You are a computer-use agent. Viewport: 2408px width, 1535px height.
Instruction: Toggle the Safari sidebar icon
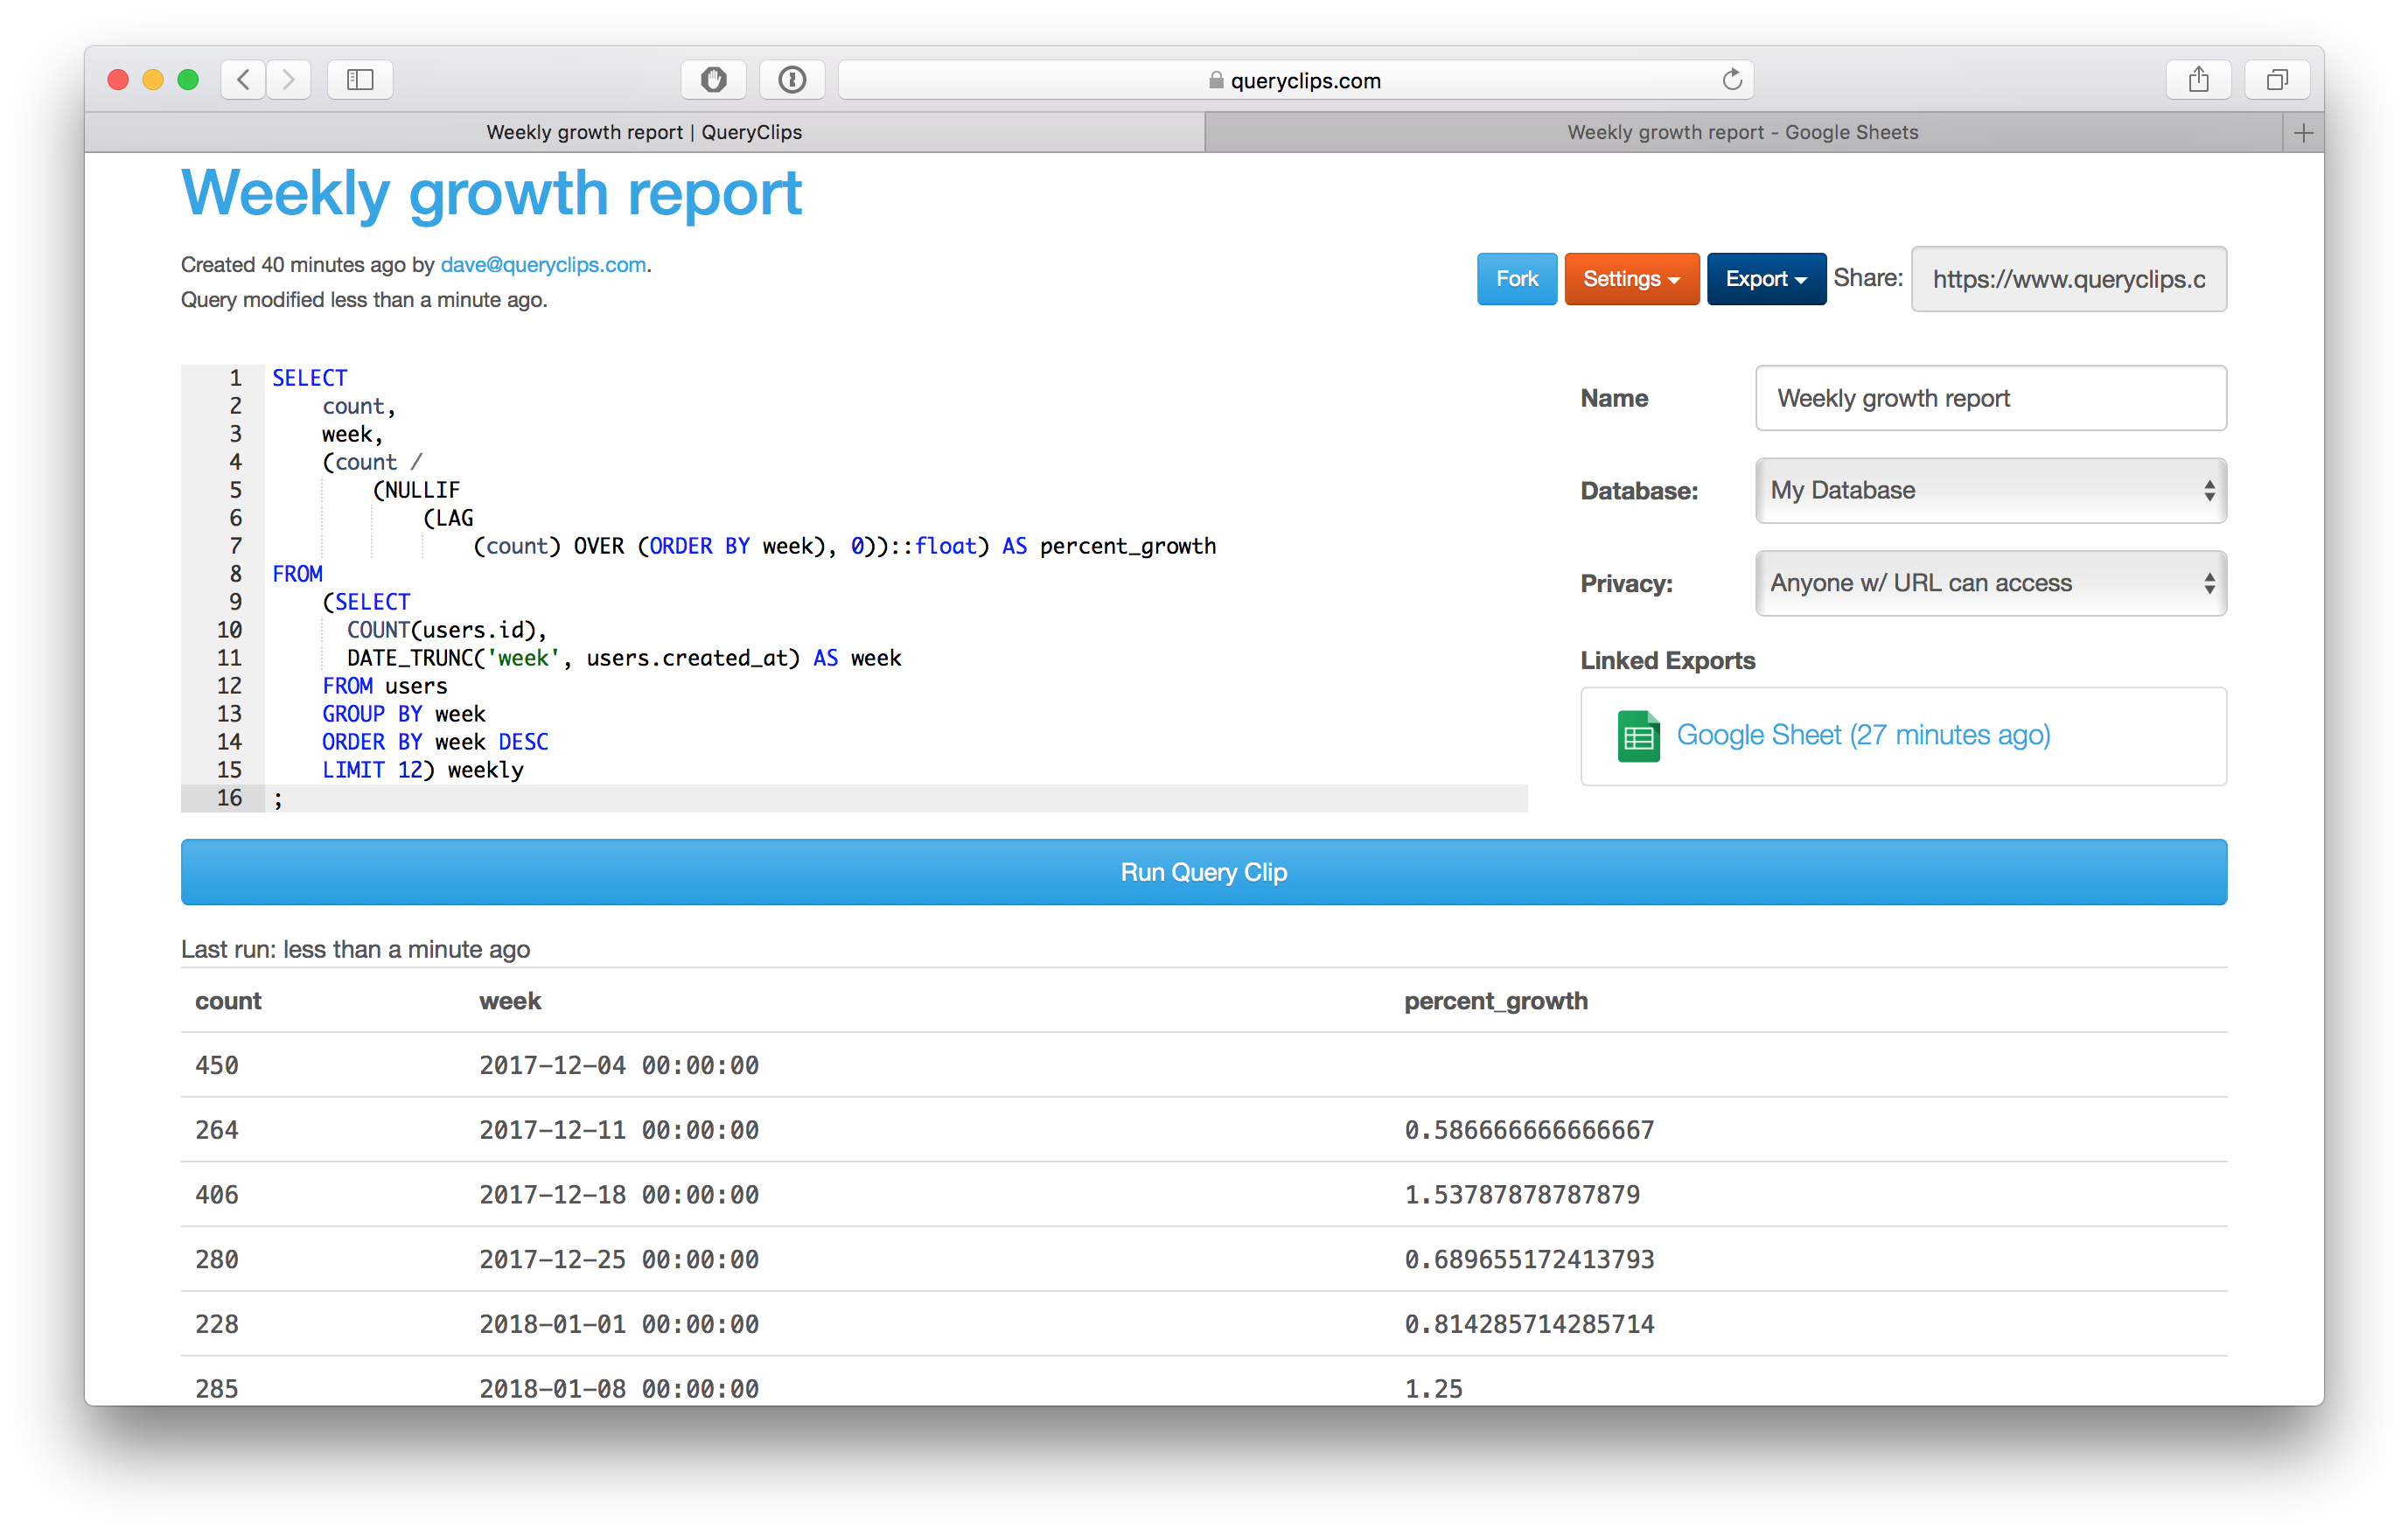[x=360, y=80]
